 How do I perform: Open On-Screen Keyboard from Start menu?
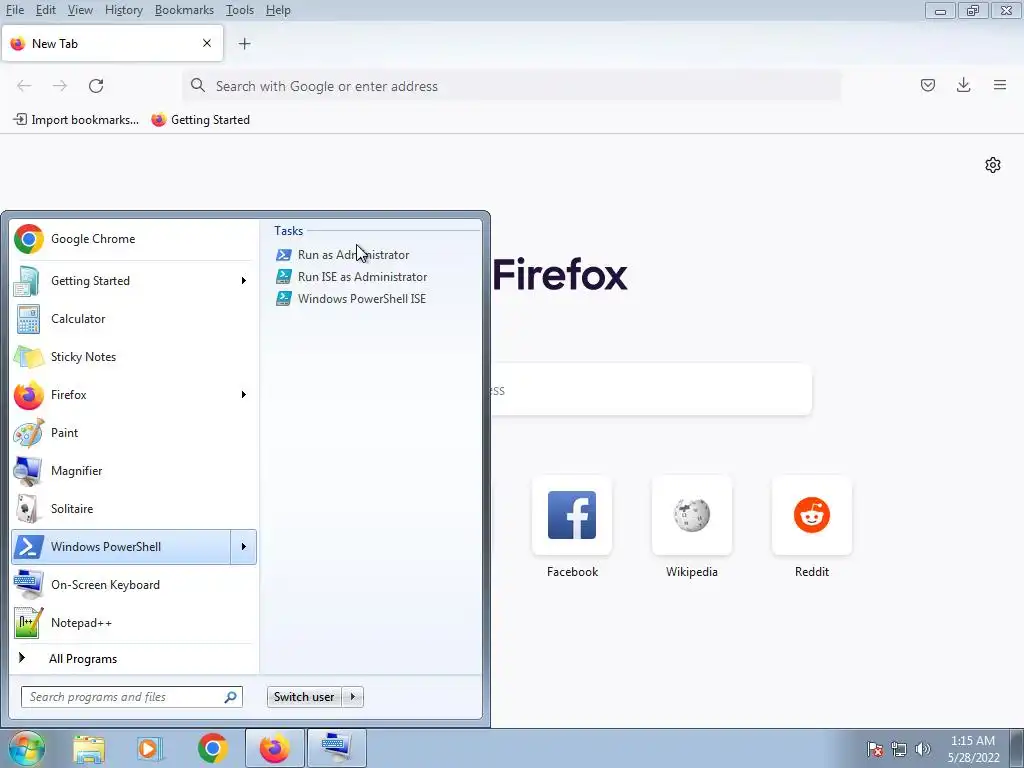[133, 584]
